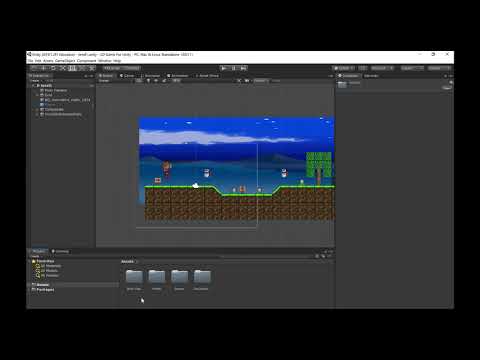Select All Prefabs under Favorites
Viewport: 480px width, 360px height.
(49, 275)
